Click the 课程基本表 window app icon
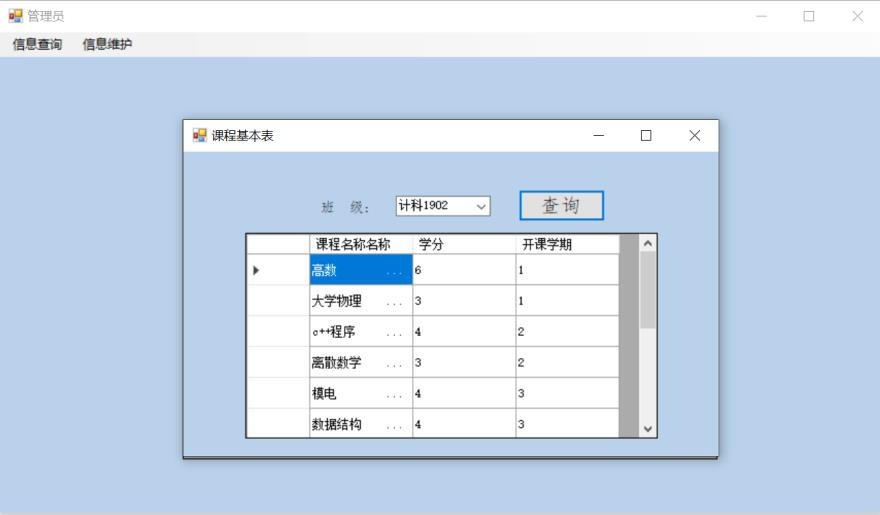 coord(199,135)
